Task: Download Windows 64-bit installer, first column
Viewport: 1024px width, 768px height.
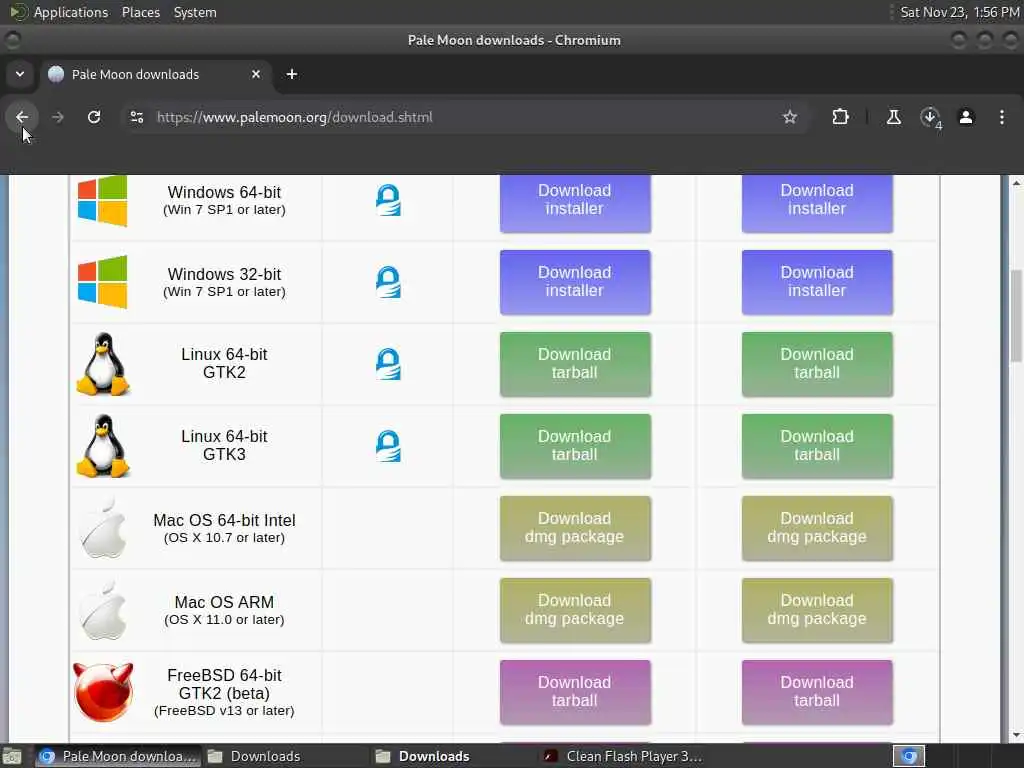Action: click(x=575, y=202)
